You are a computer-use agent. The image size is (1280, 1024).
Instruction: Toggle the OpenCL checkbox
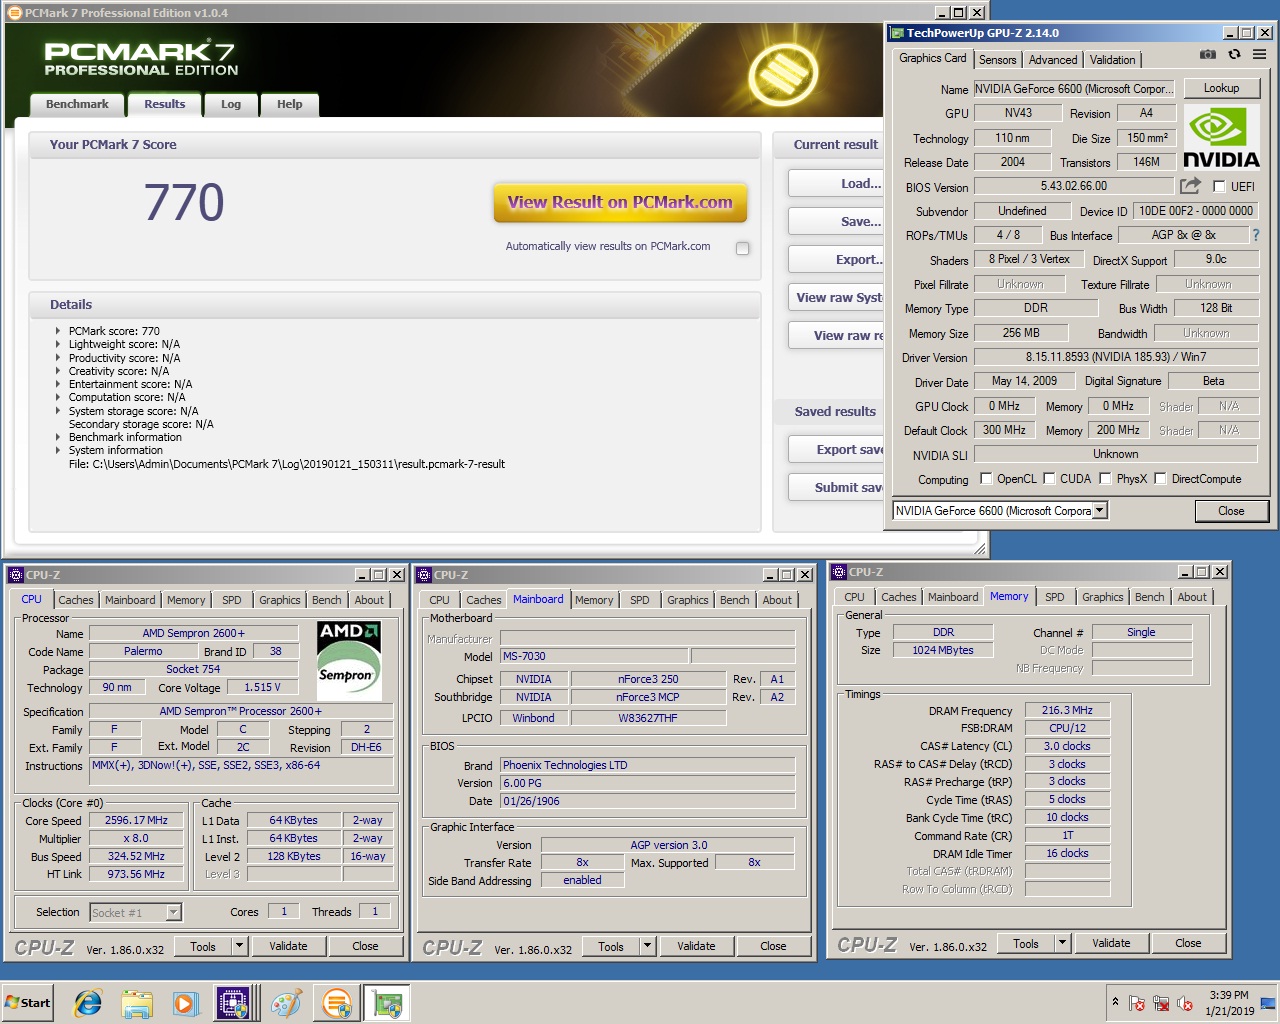[x=986, y=478]
